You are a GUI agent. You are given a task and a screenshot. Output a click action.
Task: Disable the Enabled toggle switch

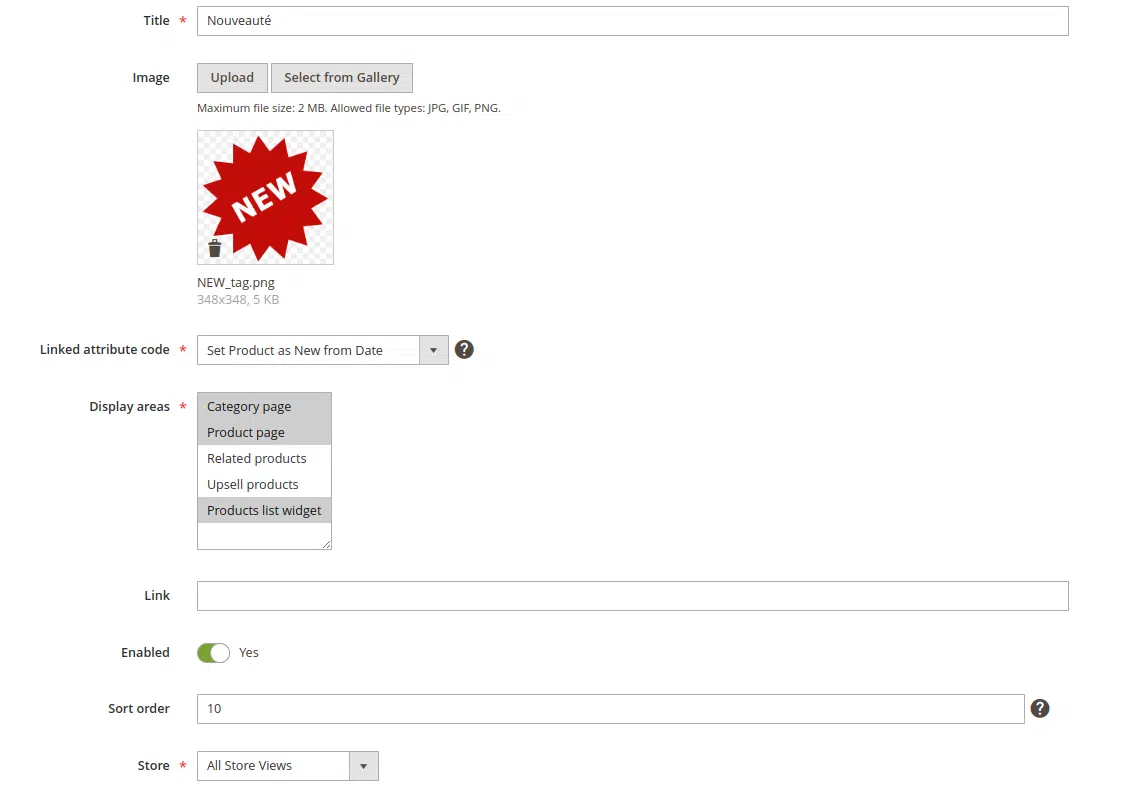(213, 652)
